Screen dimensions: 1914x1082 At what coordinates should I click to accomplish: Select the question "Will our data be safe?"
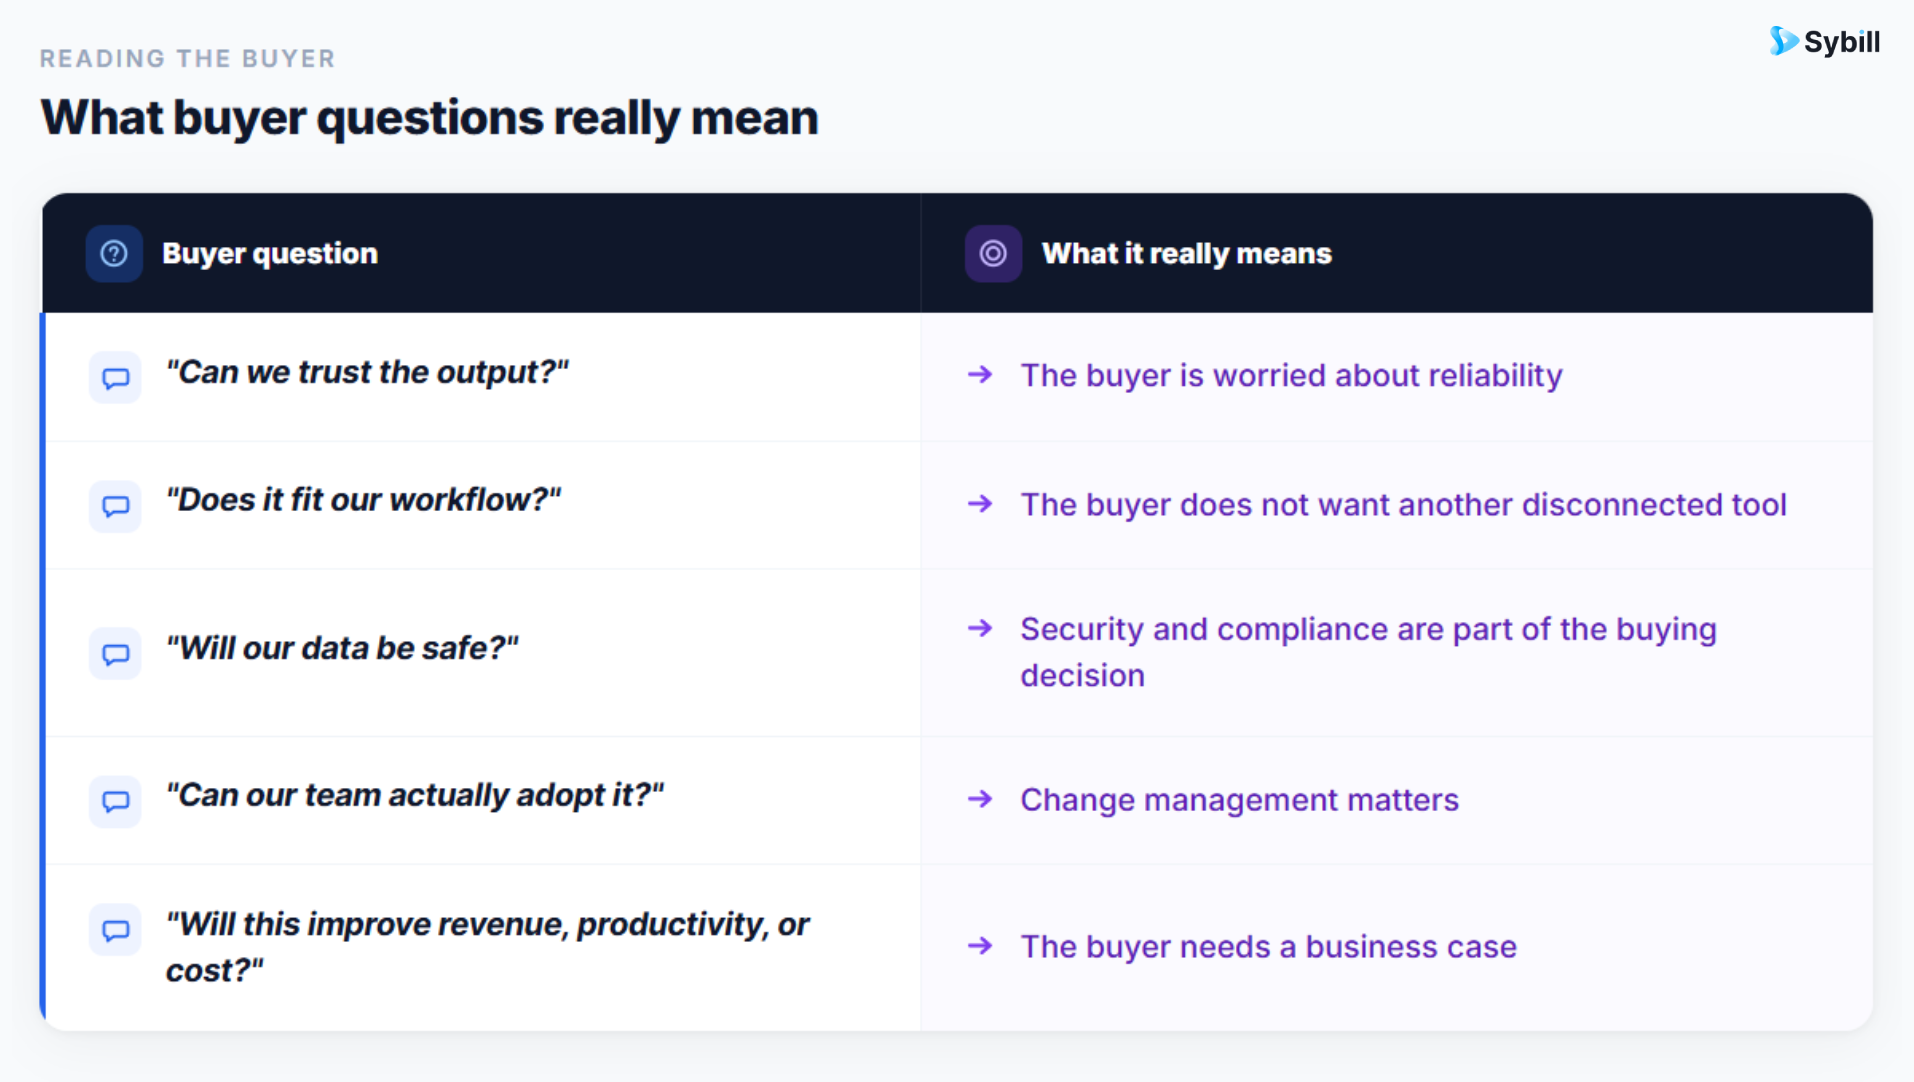(342, 648)
